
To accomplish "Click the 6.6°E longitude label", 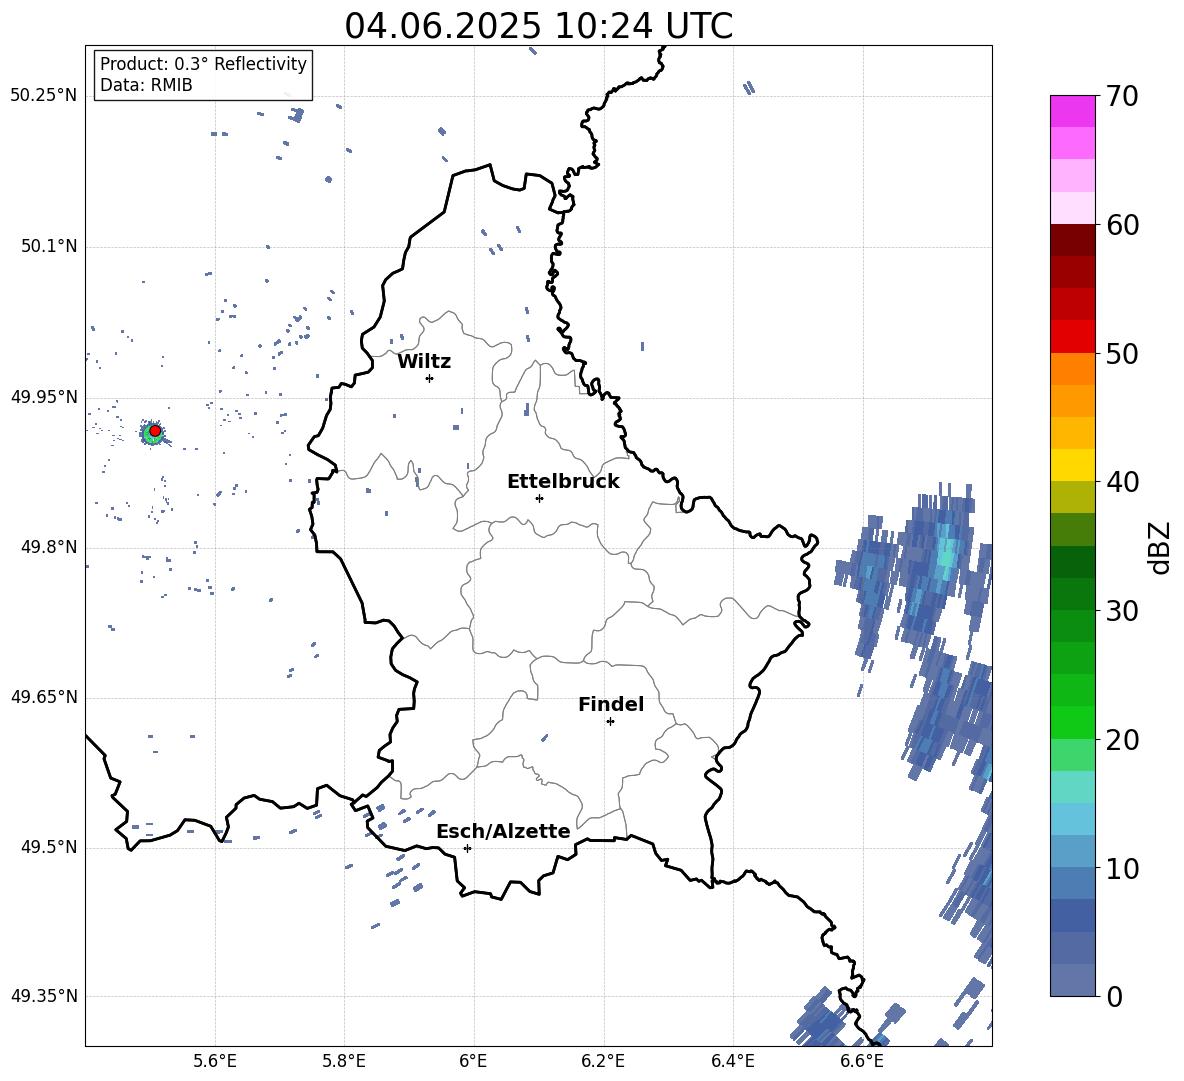I will (x=862, y=1062).
